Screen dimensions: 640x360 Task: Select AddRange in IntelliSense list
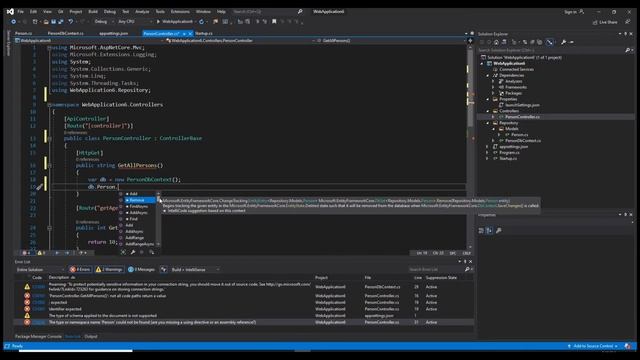coord(135,238)
